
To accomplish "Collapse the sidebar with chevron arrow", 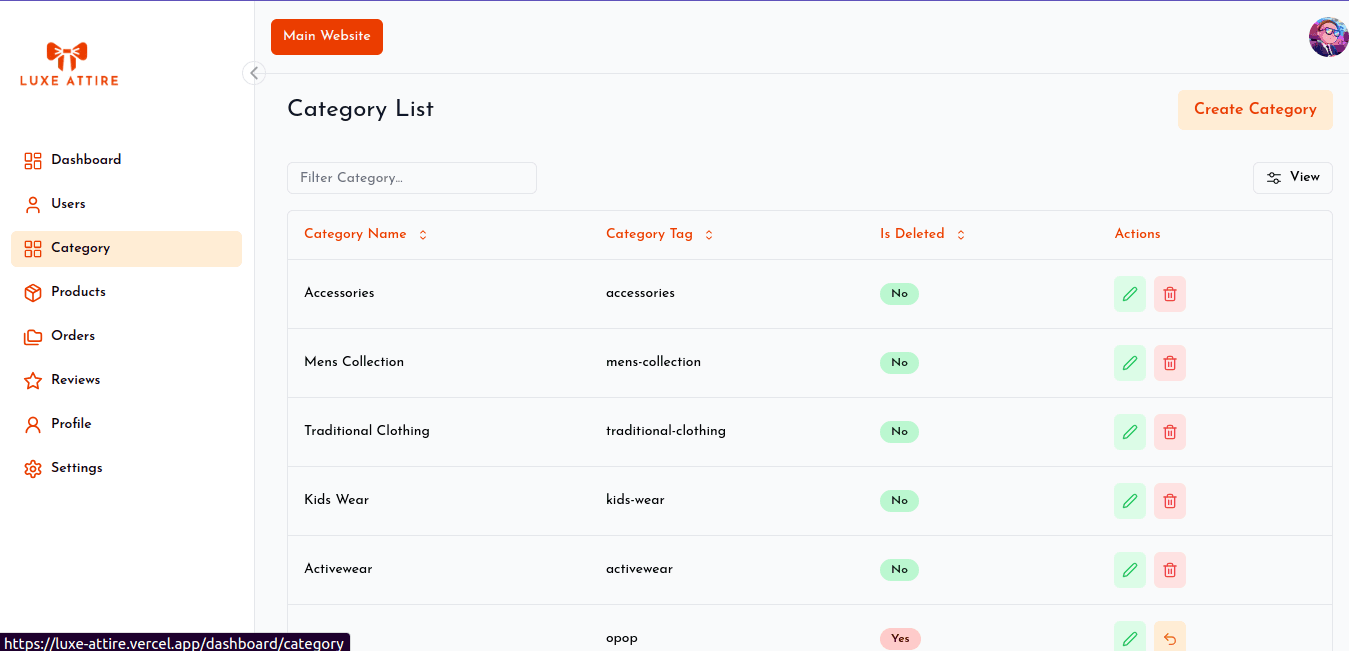I will (254, 73).
